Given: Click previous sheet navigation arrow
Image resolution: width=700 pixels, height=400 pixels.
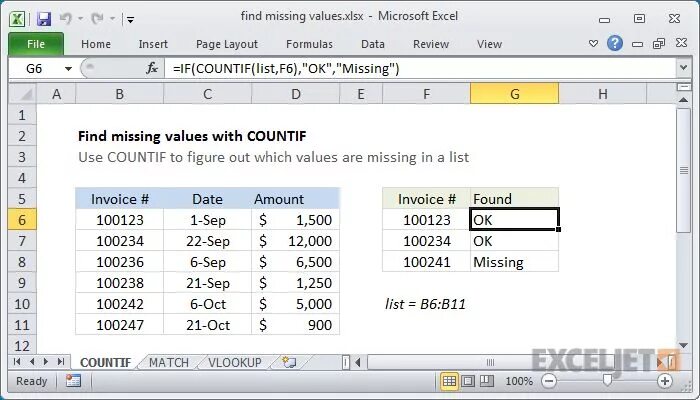Looking at the screenshot, I should point(32,362).
